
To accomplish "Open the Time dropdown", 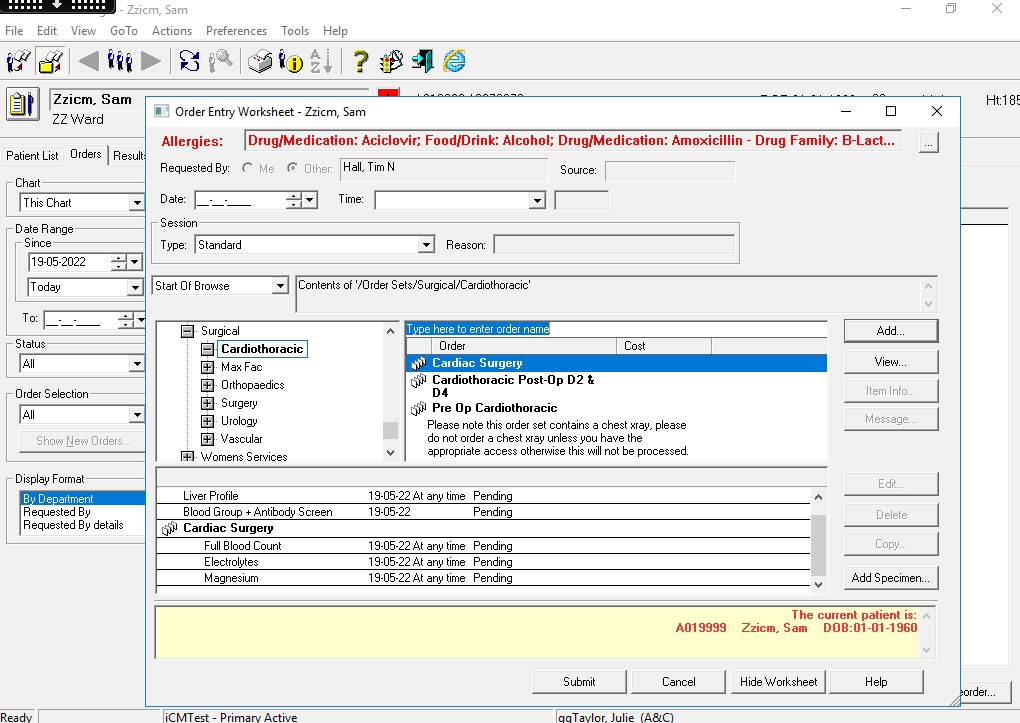I will (537, 200).
